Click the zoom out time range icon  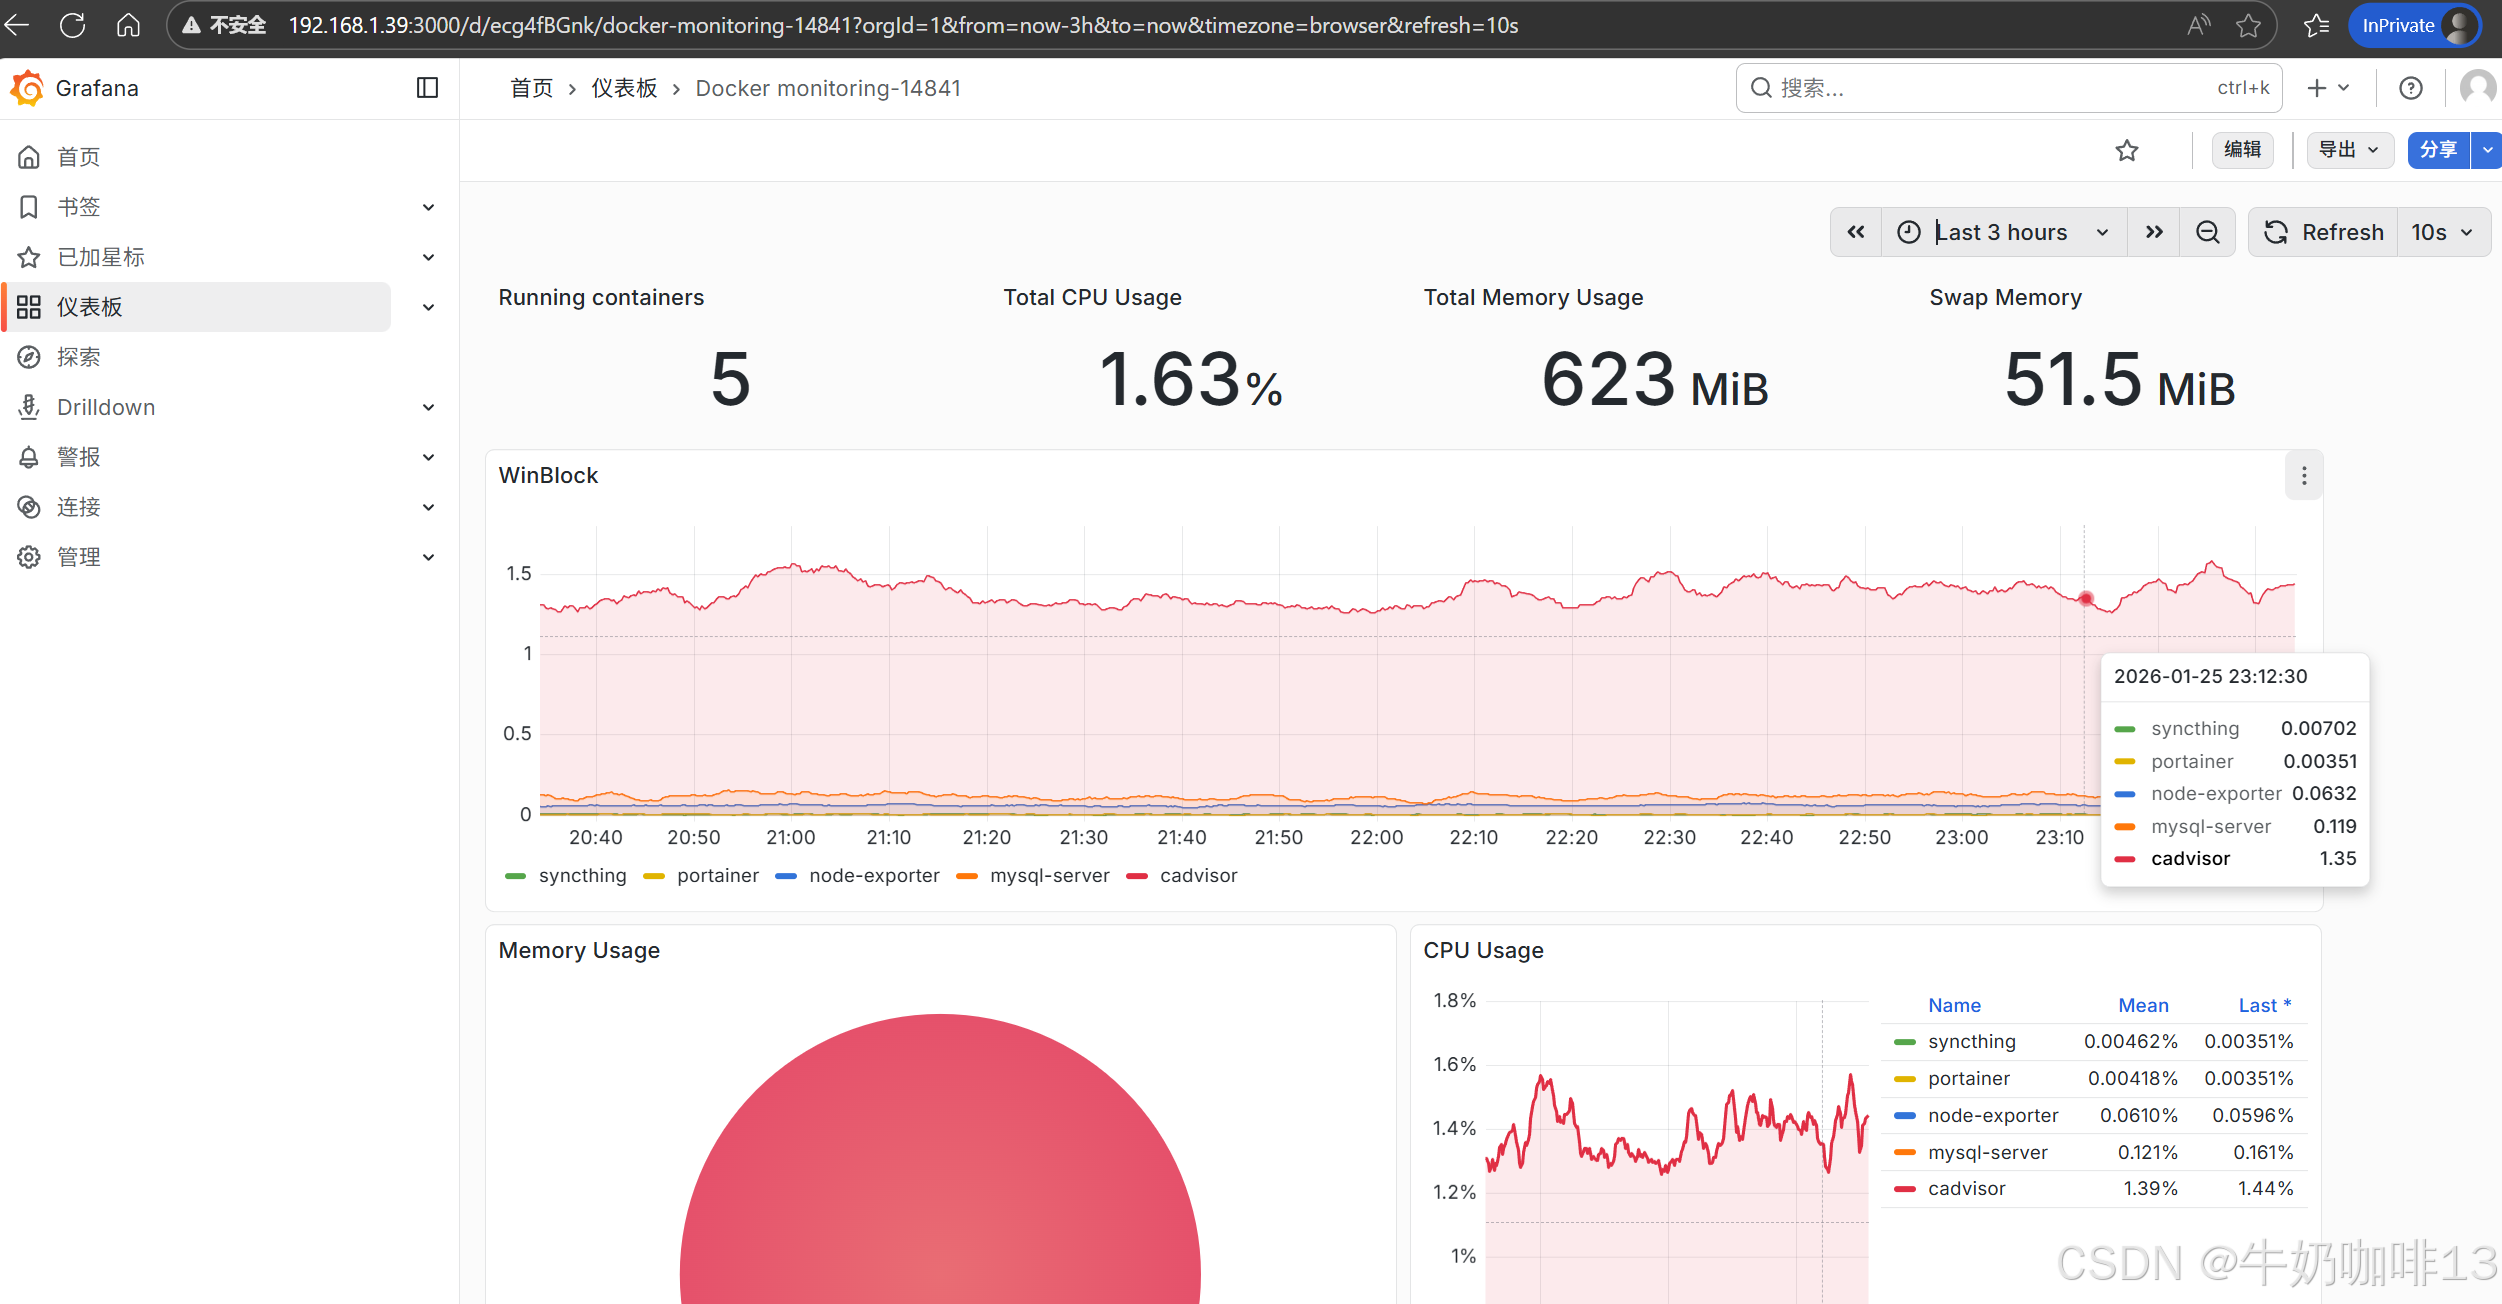2208,232
